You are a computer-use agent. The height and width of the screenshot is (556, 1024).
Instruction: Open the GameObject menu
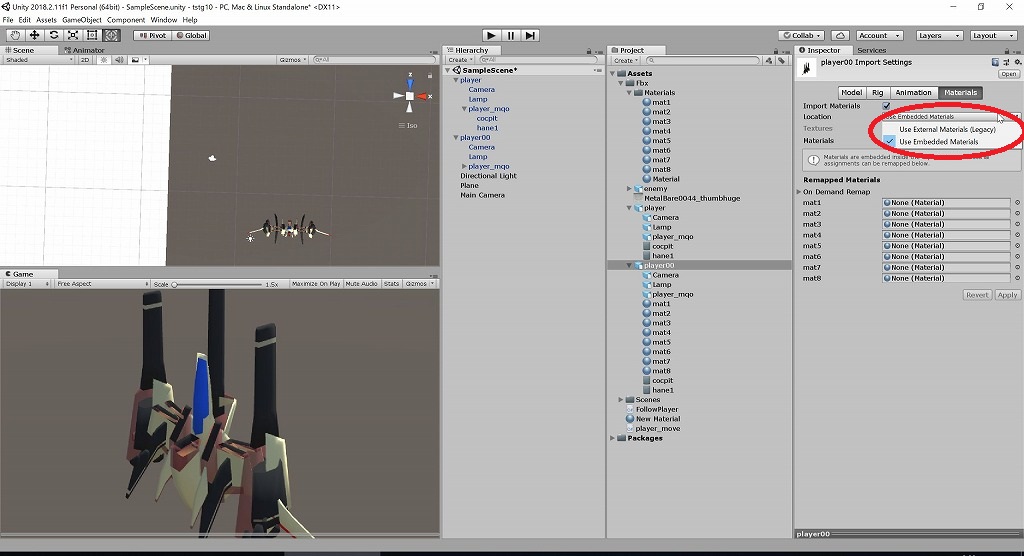(x=82, y=20)
